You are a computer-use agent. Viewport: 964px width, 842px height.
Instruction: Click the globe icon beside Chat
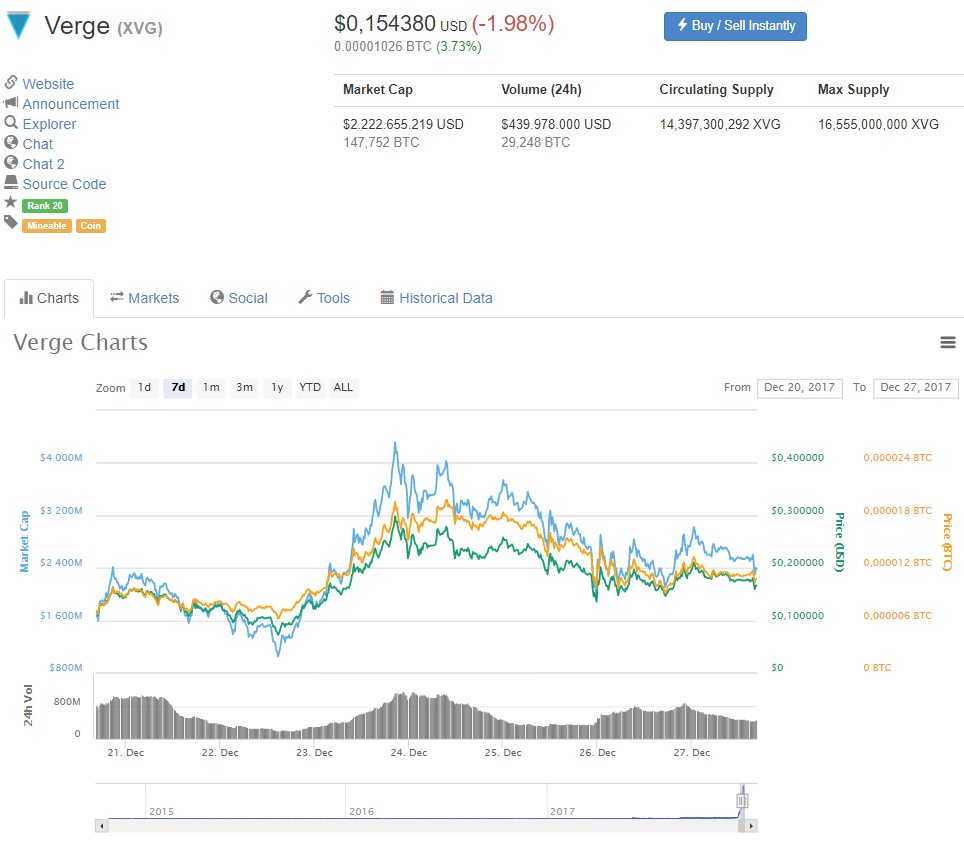[x=10, y=143]
